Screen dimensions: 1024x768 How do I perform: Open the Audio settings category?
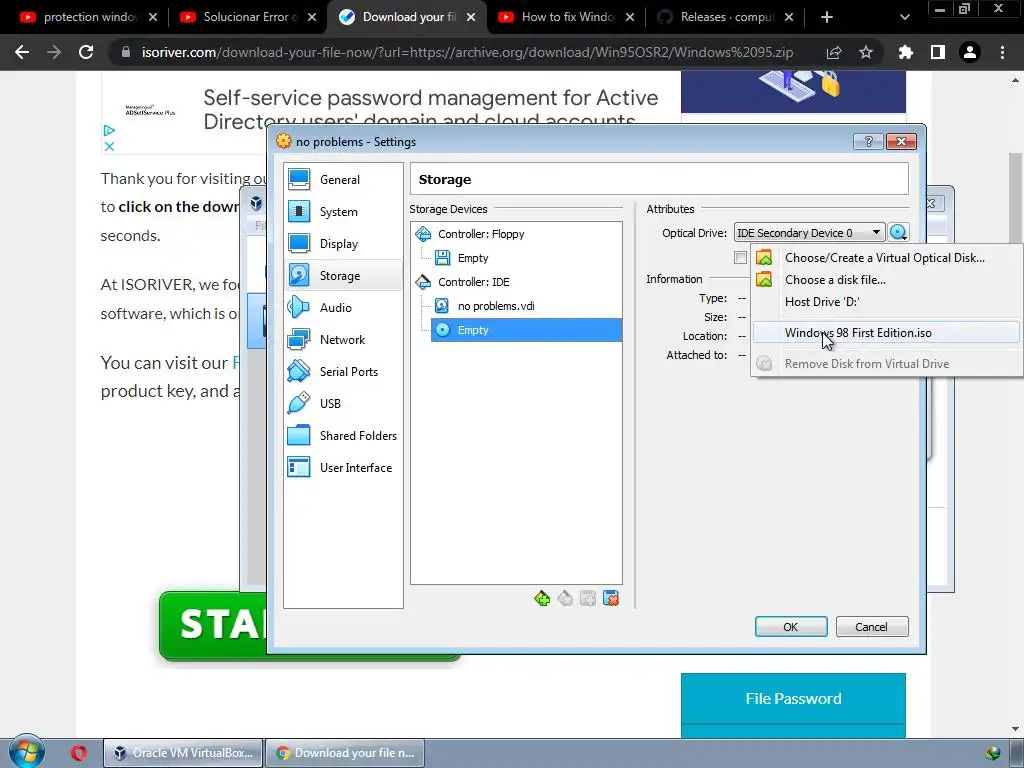pos(343,308)
